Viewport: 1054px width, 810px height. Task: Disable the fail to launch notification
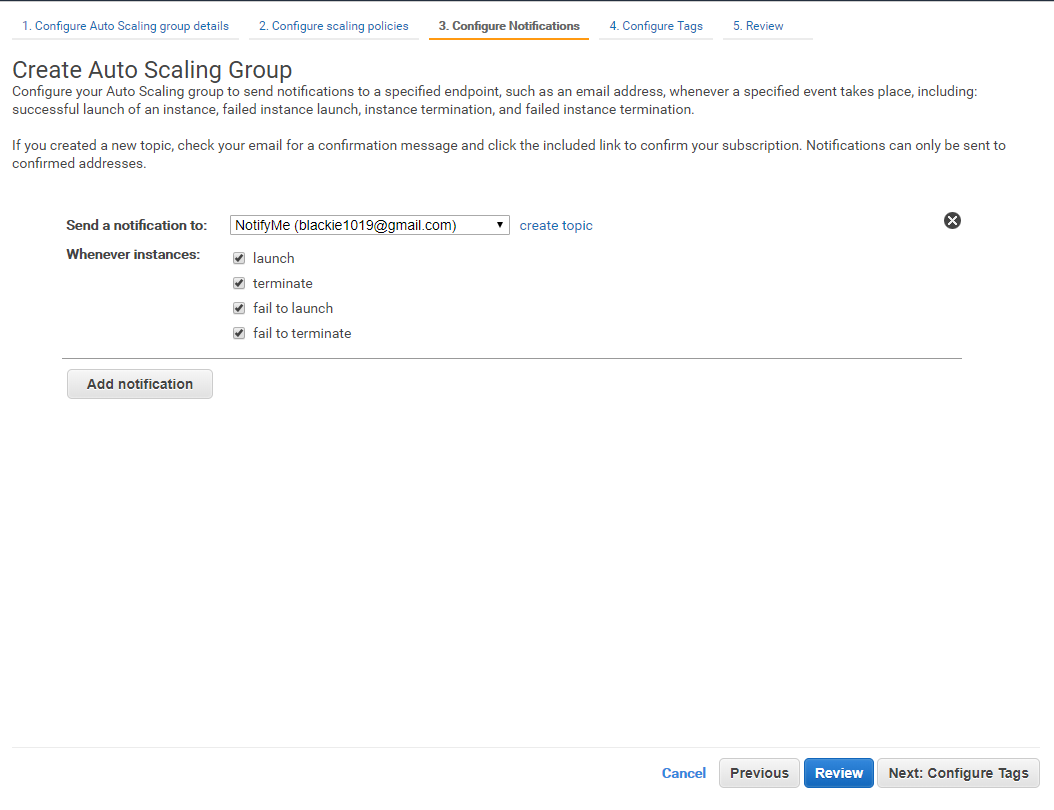[x=239, y=308]
